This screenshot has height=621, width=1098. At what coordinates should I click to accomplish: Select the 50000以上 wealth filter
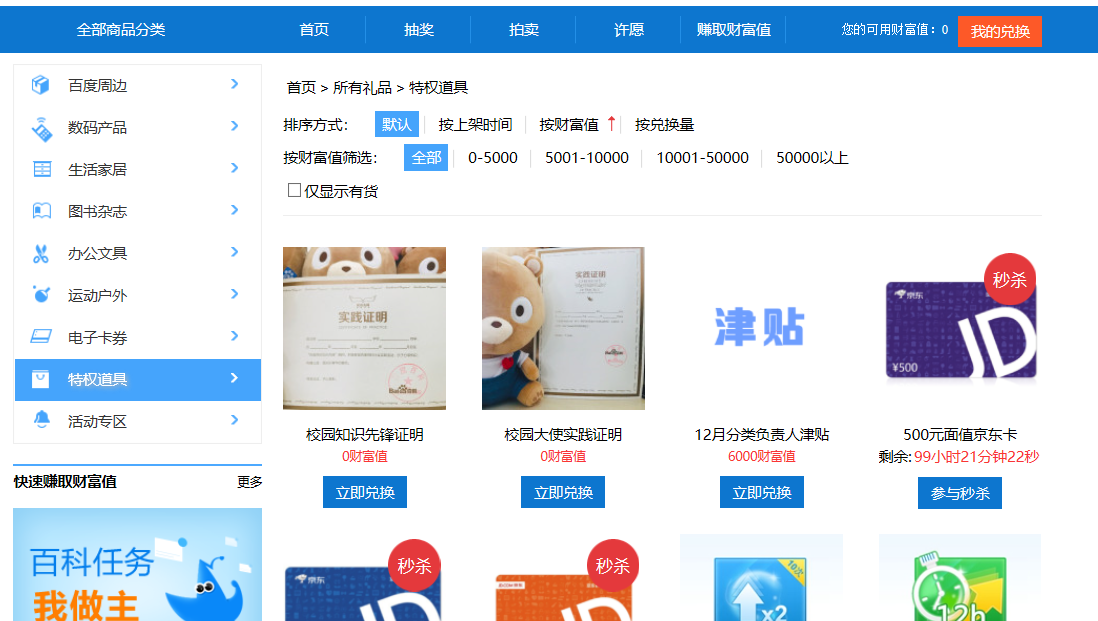point(812,158)
